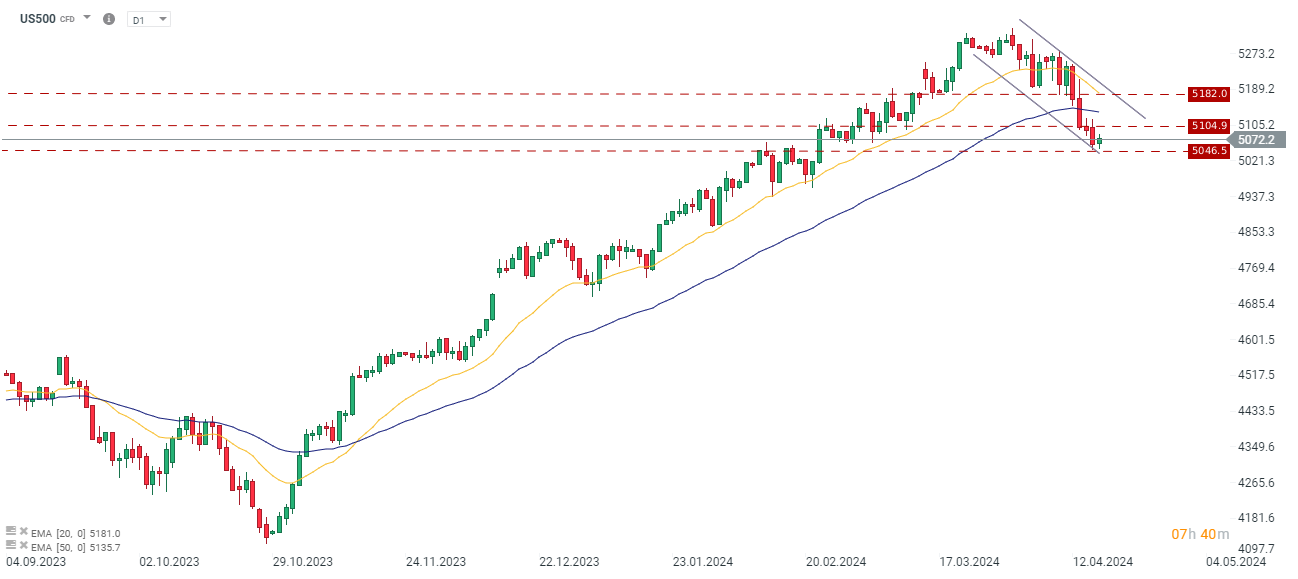This screenshot has width=1298, height=579.
Task: Click the 4097.7 price axis label
Action: [x=1256, y=549]
